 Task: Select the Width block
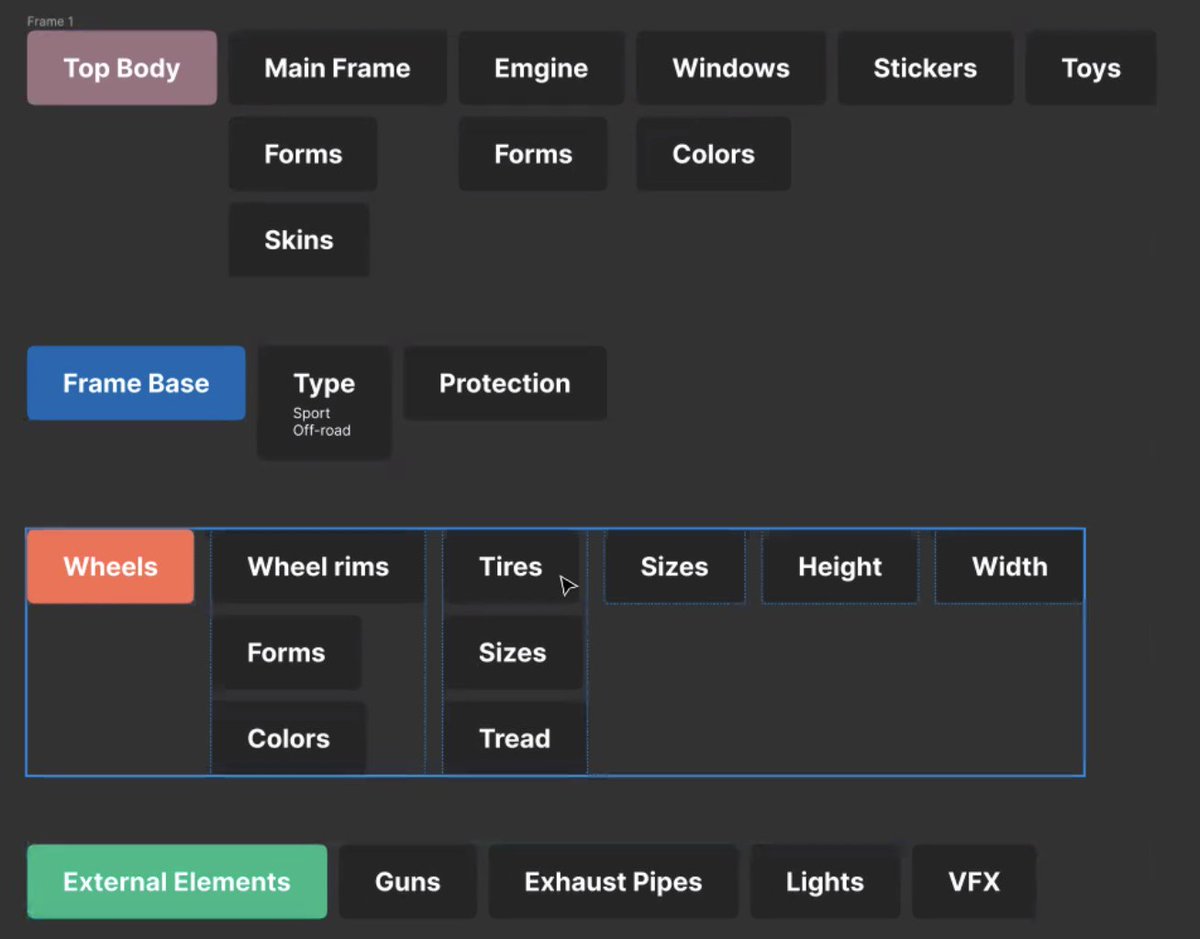click(1009, 567)
